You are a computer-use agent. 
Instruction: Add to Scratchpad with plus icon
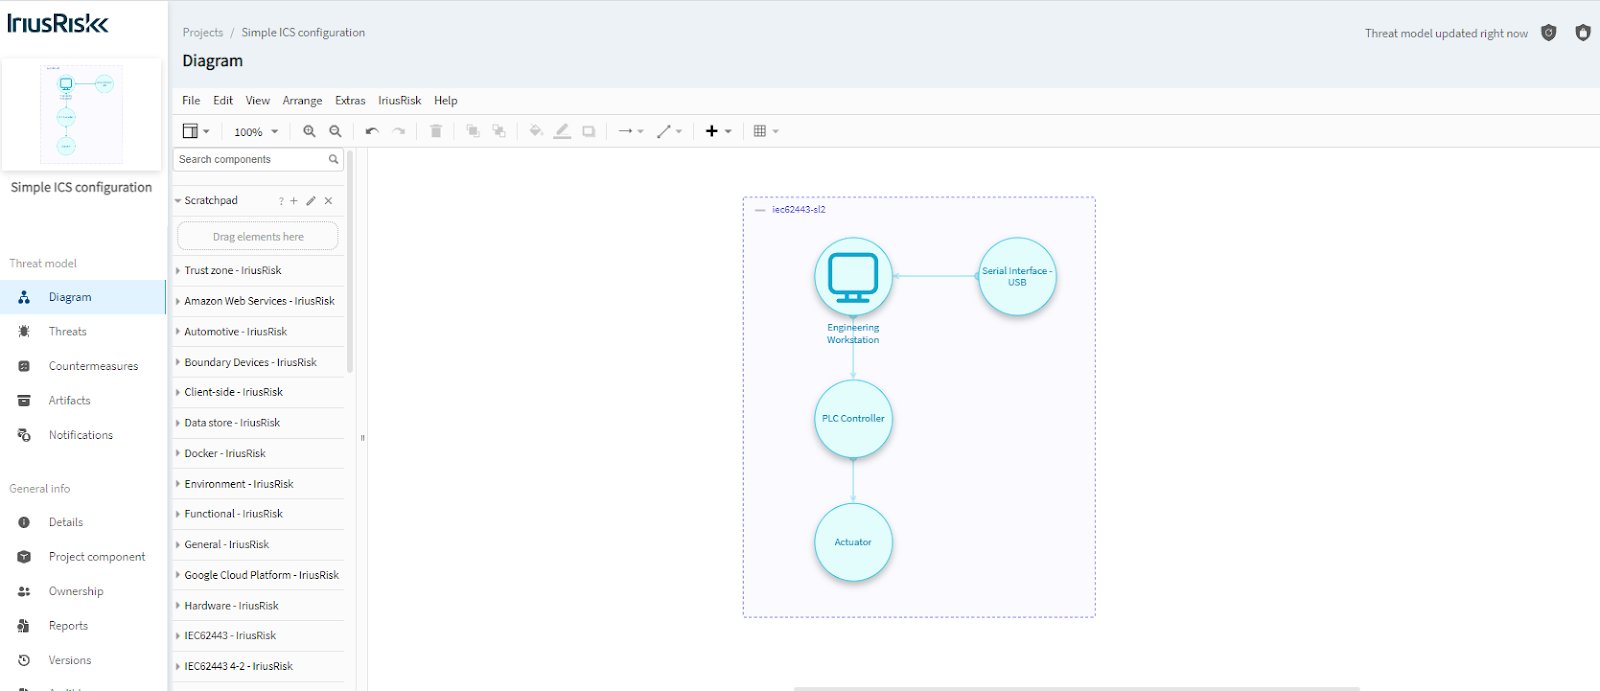[x=294, y=201]
